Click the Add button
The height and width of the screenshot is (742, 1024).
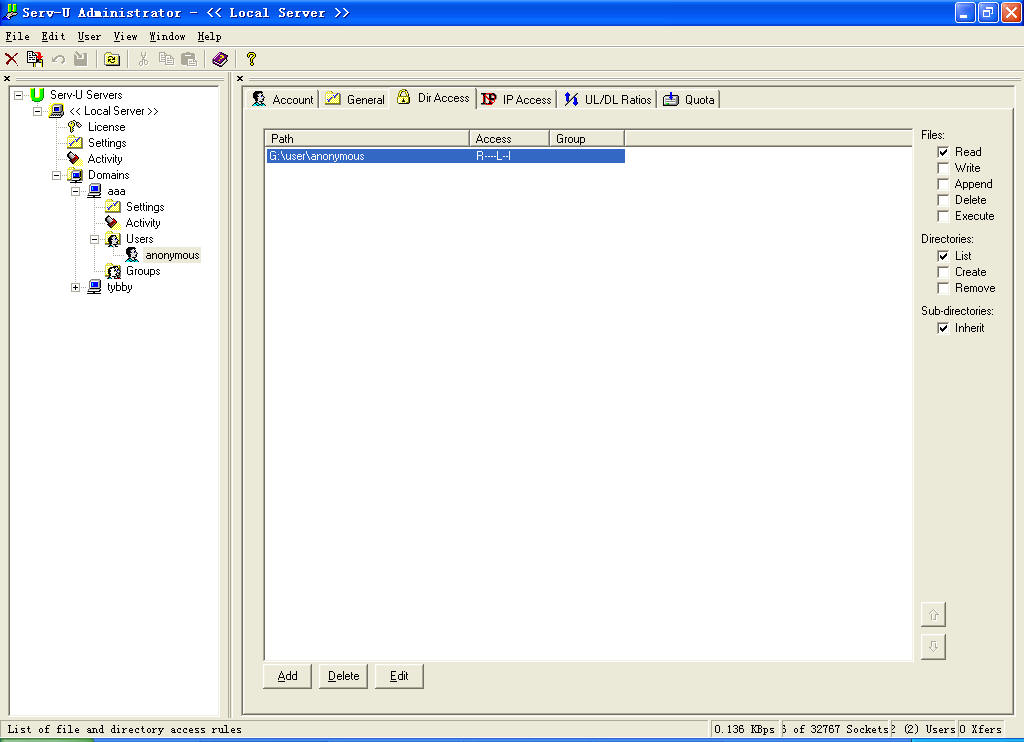[287, 676]
